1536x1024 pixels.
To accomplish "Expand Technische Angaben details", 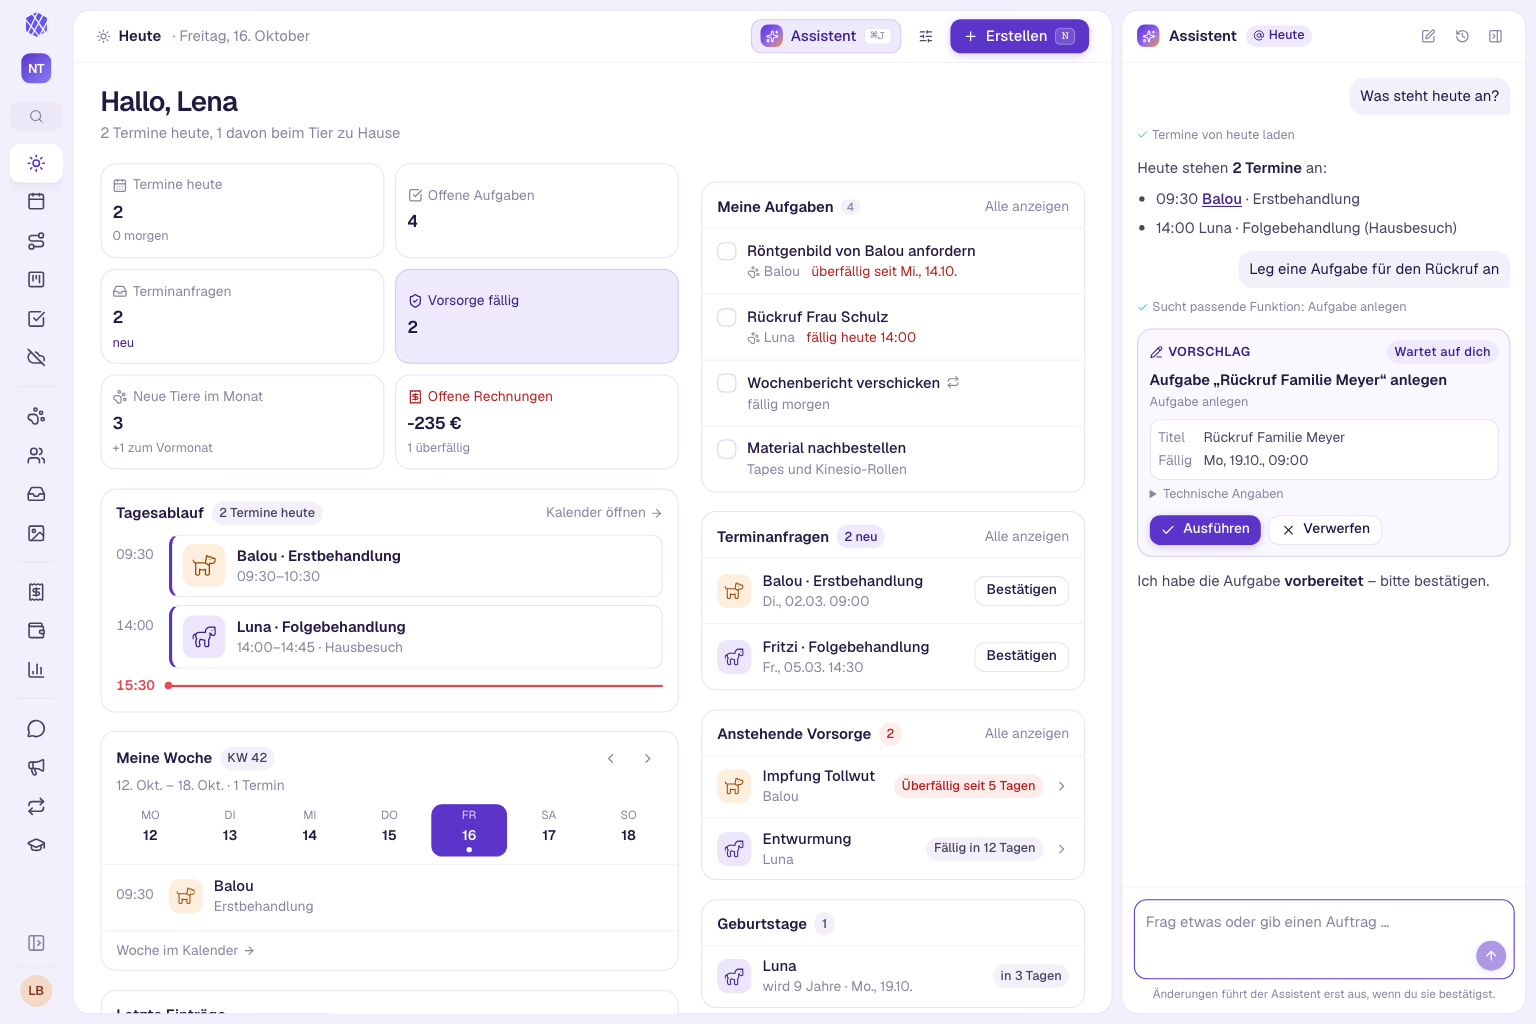I will 1216,494.
